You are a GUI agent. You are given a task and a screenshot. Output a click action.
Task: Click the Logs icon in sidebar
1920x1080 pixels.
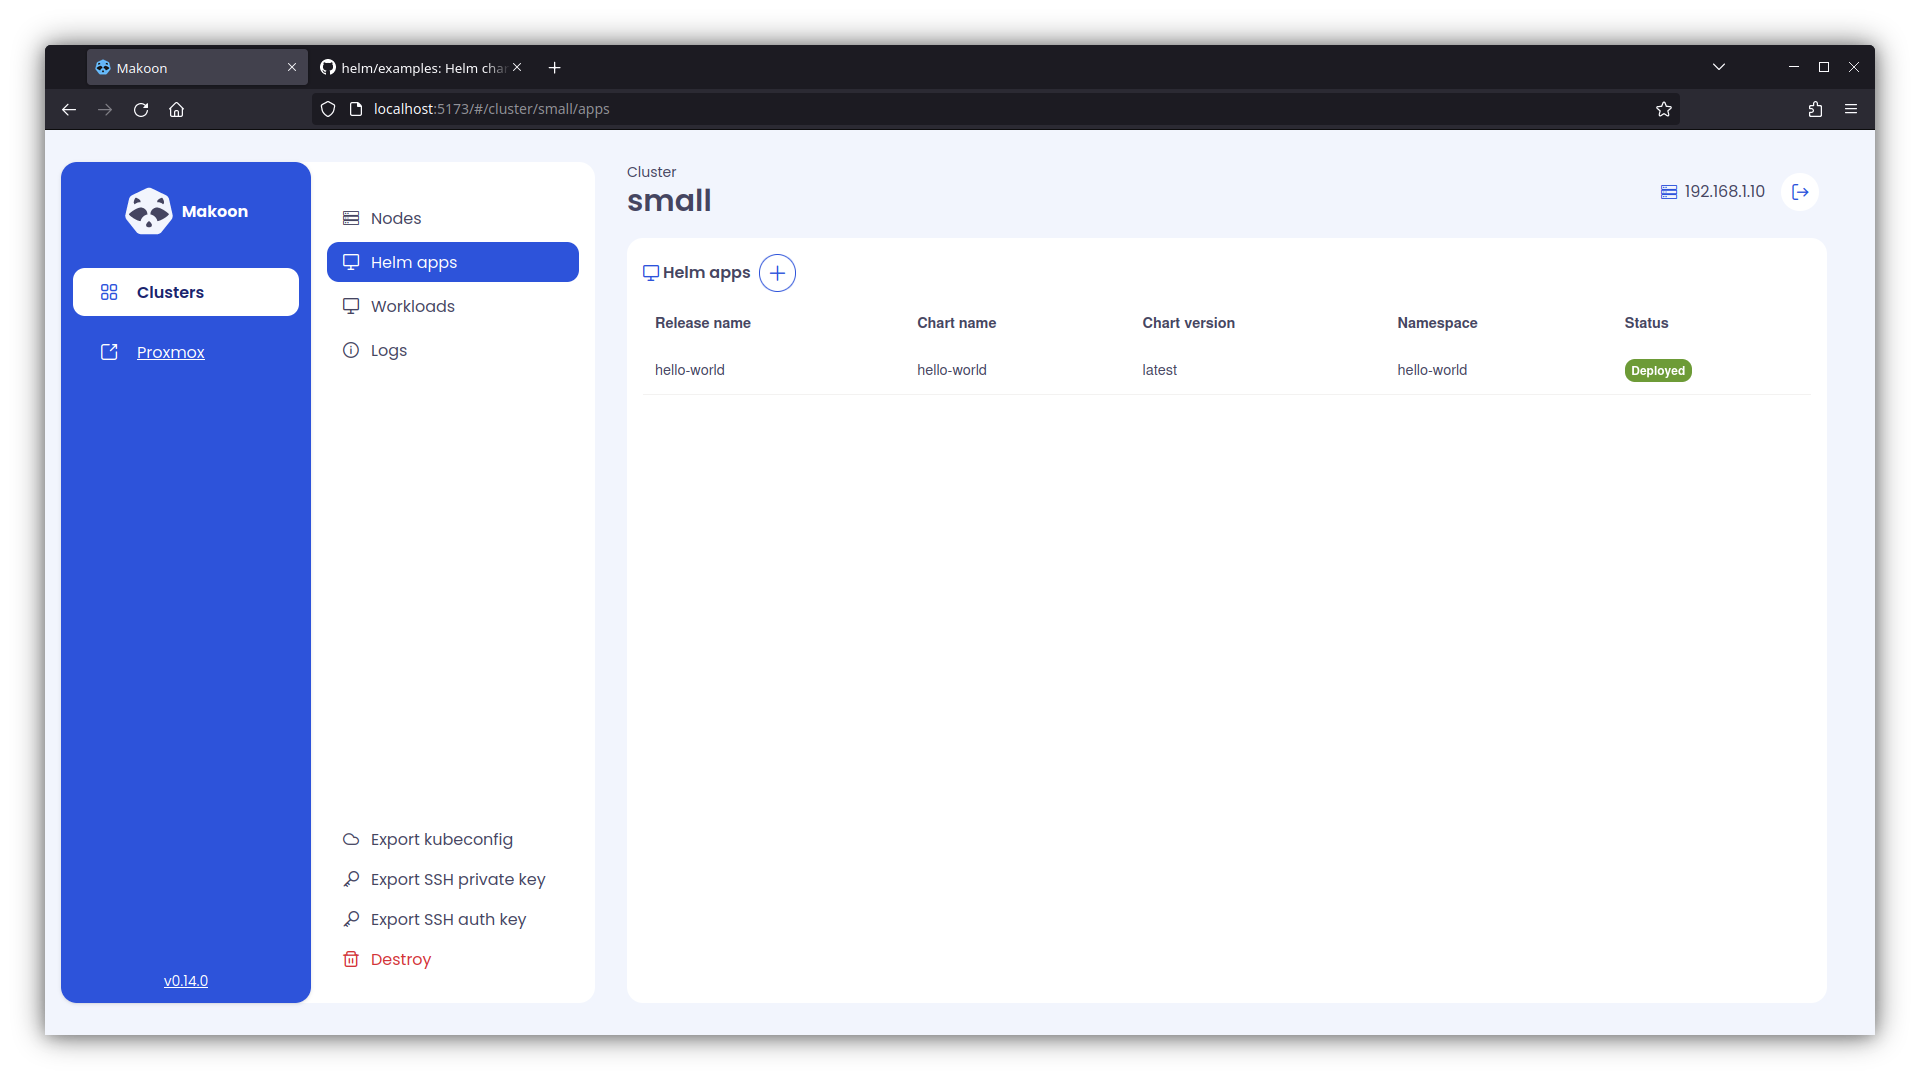pyautogui.click(x=351, y=349)
